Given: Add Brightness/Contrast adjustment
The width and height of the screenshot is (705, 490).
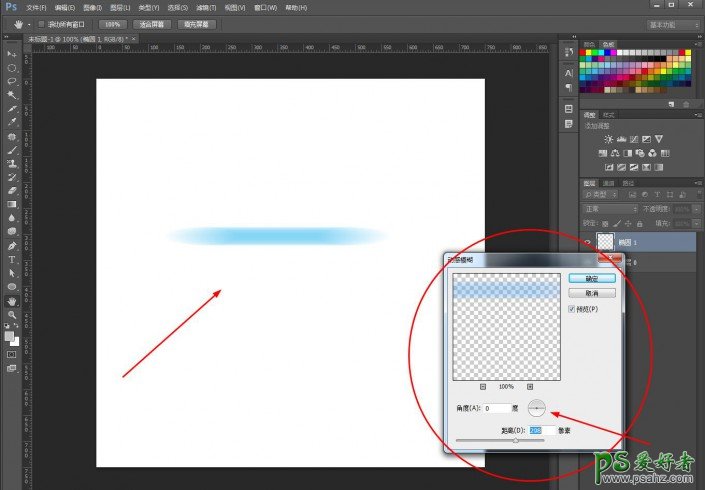Looking at the screenshot, I should pyautogui.click(x=608, y=139).
